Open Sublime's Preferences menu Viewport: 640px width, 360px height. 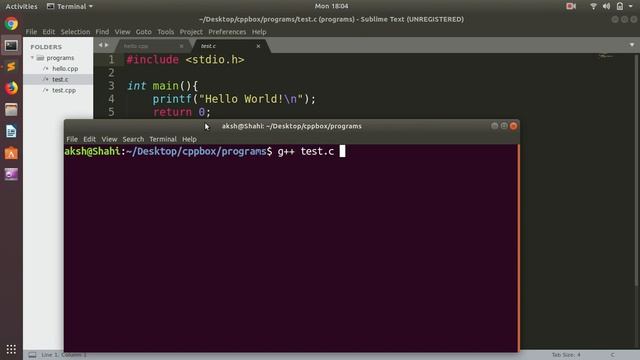[227, 32]
